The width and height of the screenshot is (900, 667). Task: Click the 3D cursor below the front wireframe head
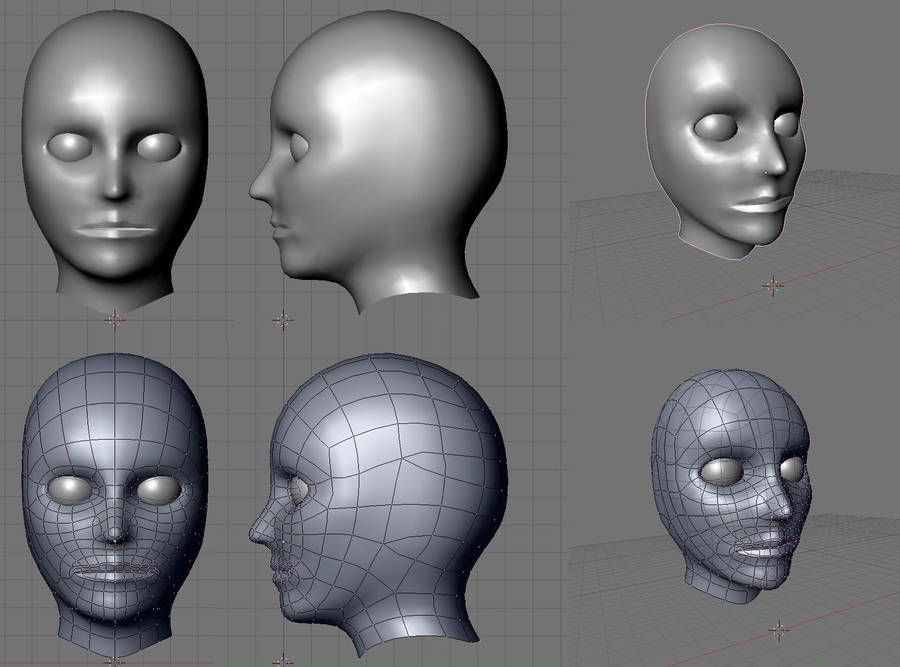tap(116, 661)
